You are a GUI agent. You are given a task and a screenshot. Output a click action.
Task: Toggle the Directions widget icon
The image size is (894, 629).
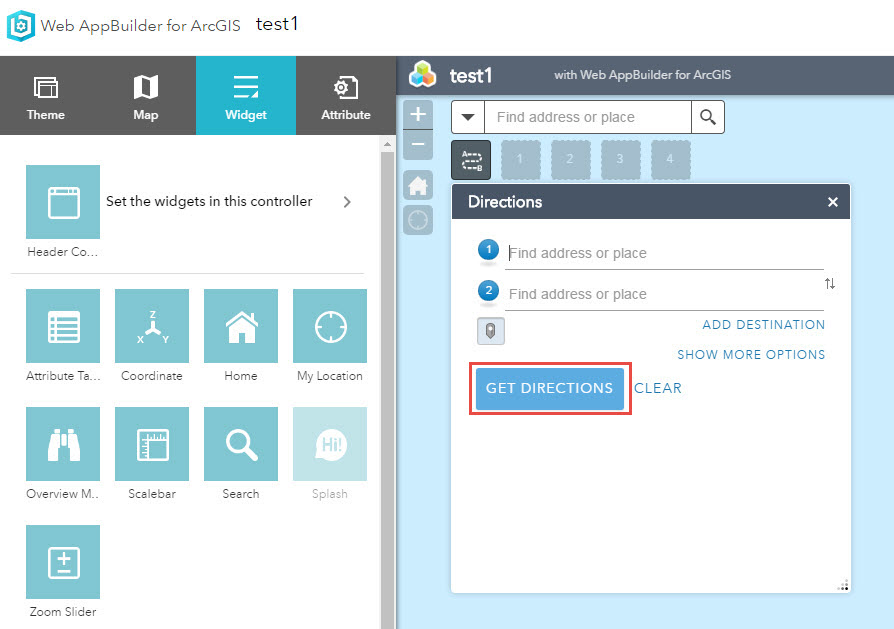click(x=472, y=160)
